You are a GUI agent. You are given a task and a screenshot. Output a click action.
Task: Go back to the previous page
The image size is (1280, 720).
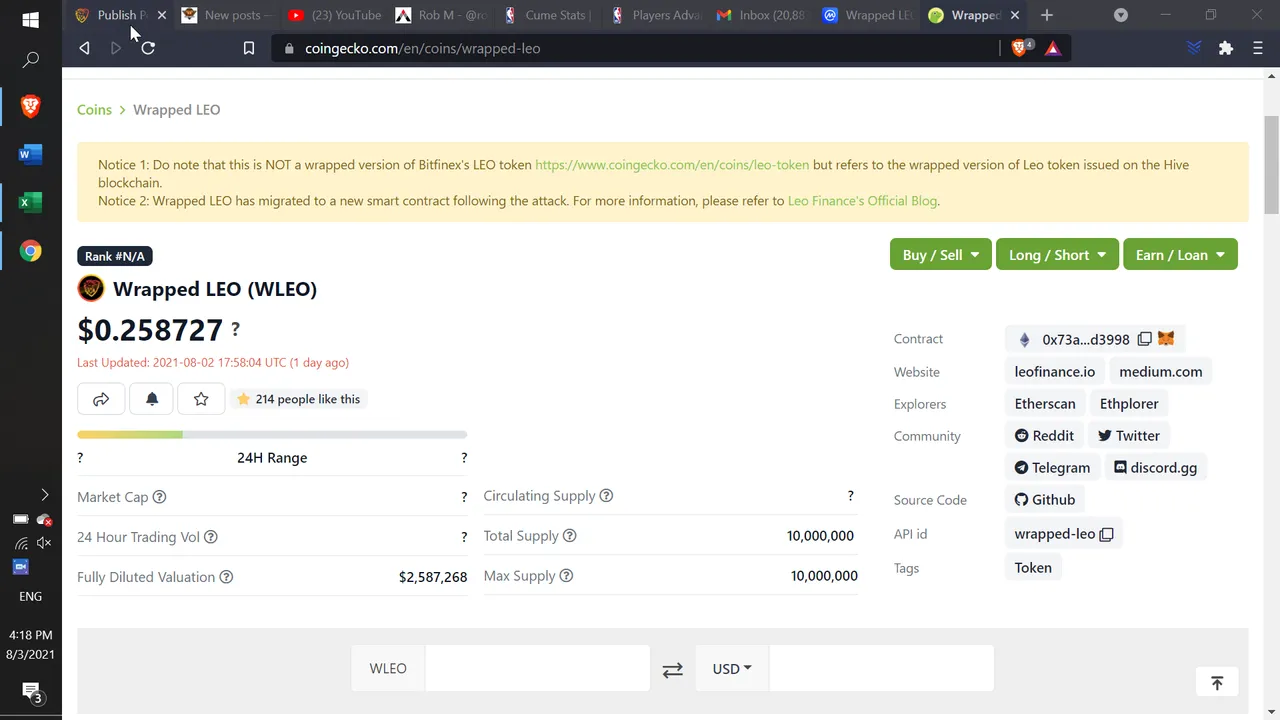[84, 48]
